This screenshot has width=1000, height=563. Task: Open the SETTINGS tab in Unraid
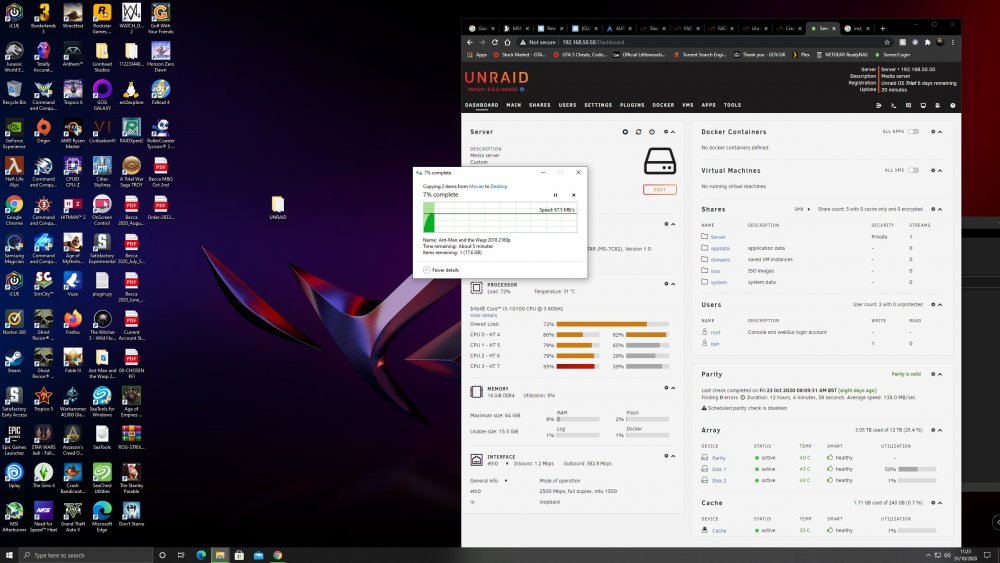coord(598,105)
